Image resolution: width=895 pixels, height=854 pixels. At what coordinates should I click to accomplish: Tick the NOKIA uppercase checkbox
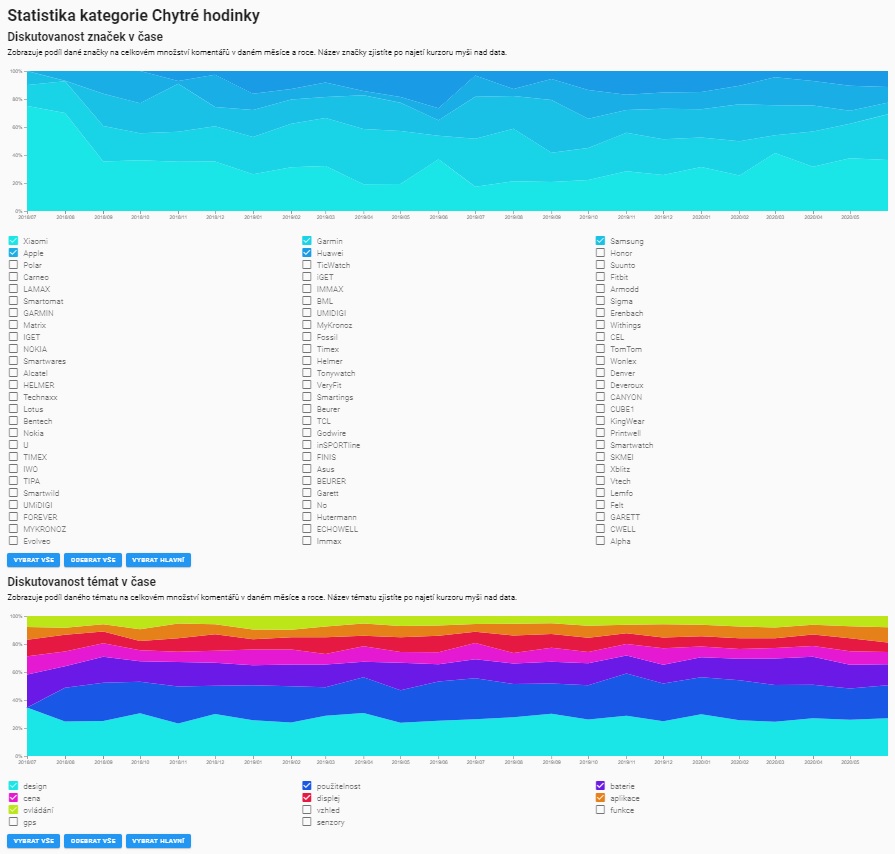14,349
